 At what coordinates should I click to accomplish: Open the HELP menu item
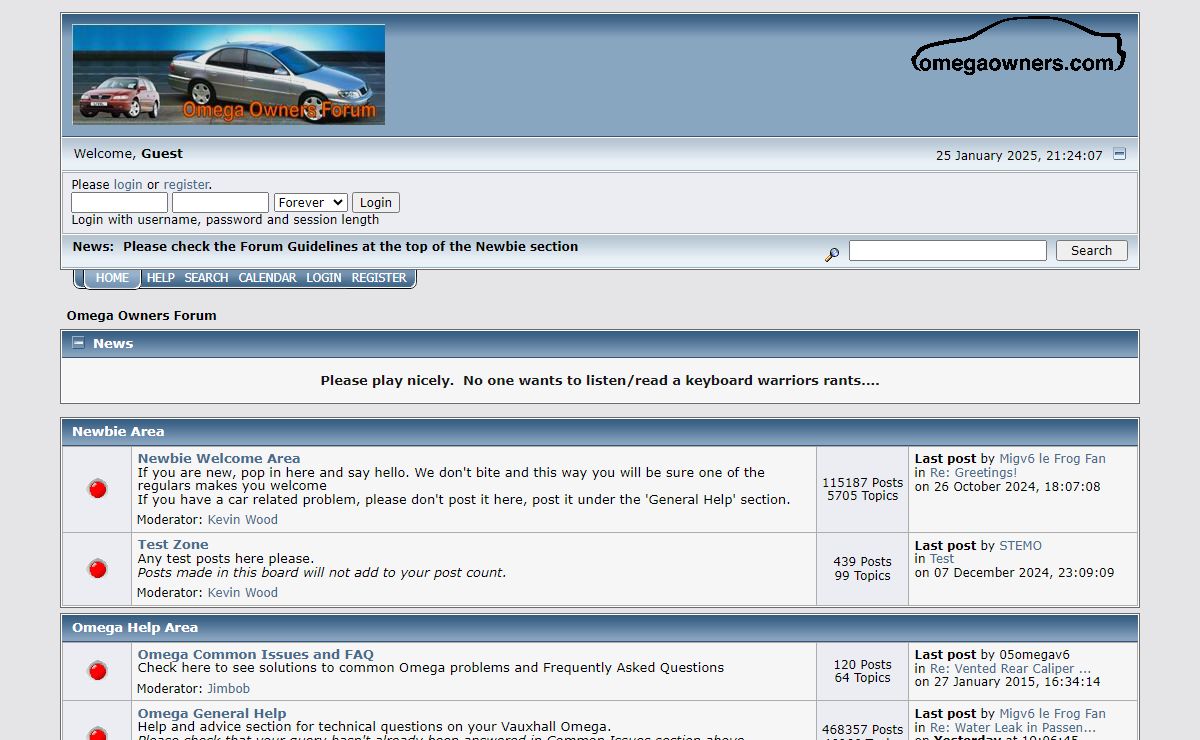pyautogui.click(x=160, y=278)
